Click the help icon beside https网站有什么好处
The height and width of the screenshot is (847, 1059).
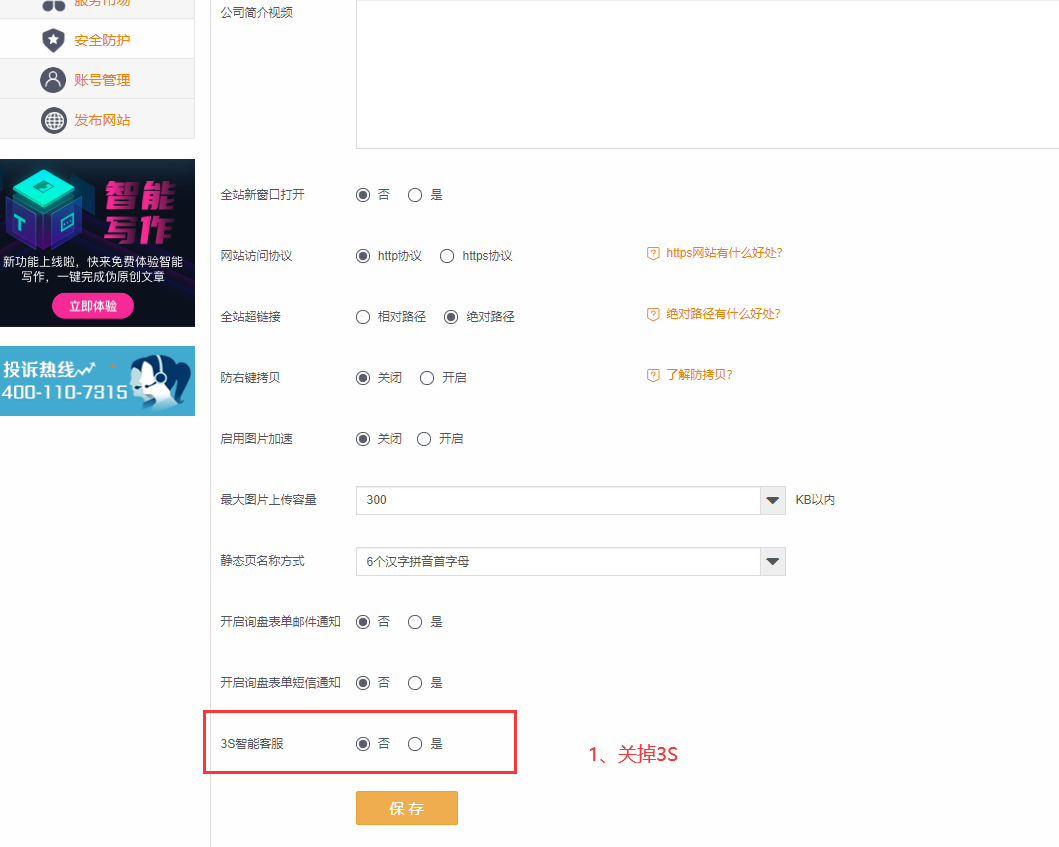tap(653, 253)
